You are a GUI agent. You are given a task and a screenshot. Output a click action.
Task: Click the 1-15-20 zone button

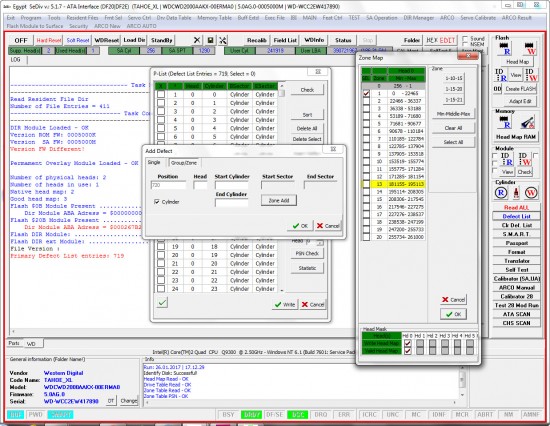tap(454, 89)
